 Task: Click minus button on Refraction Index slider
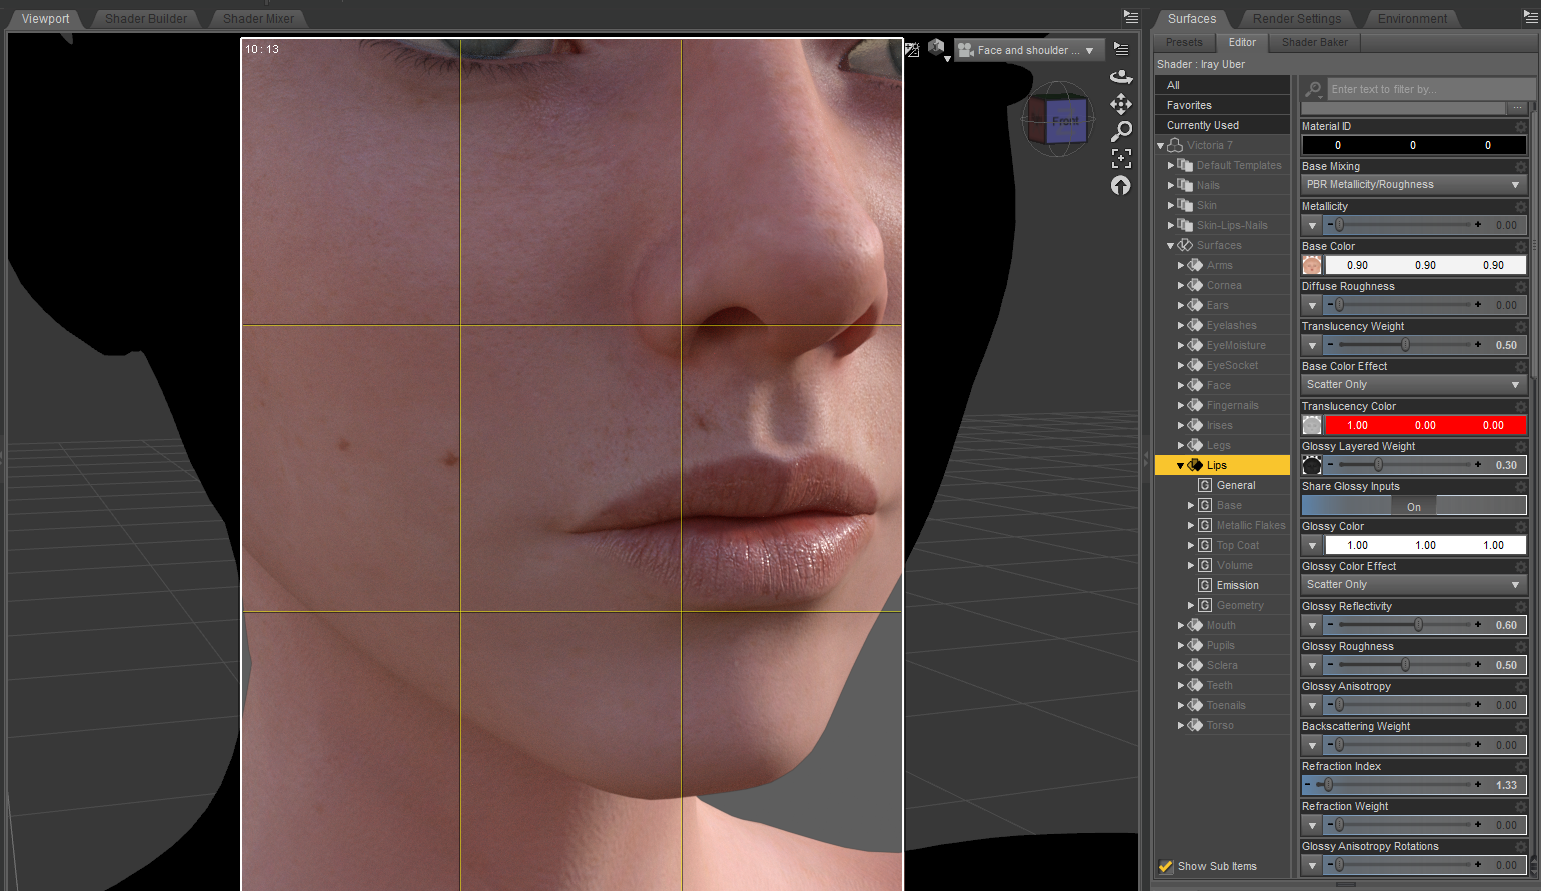tap(1307, 785)
